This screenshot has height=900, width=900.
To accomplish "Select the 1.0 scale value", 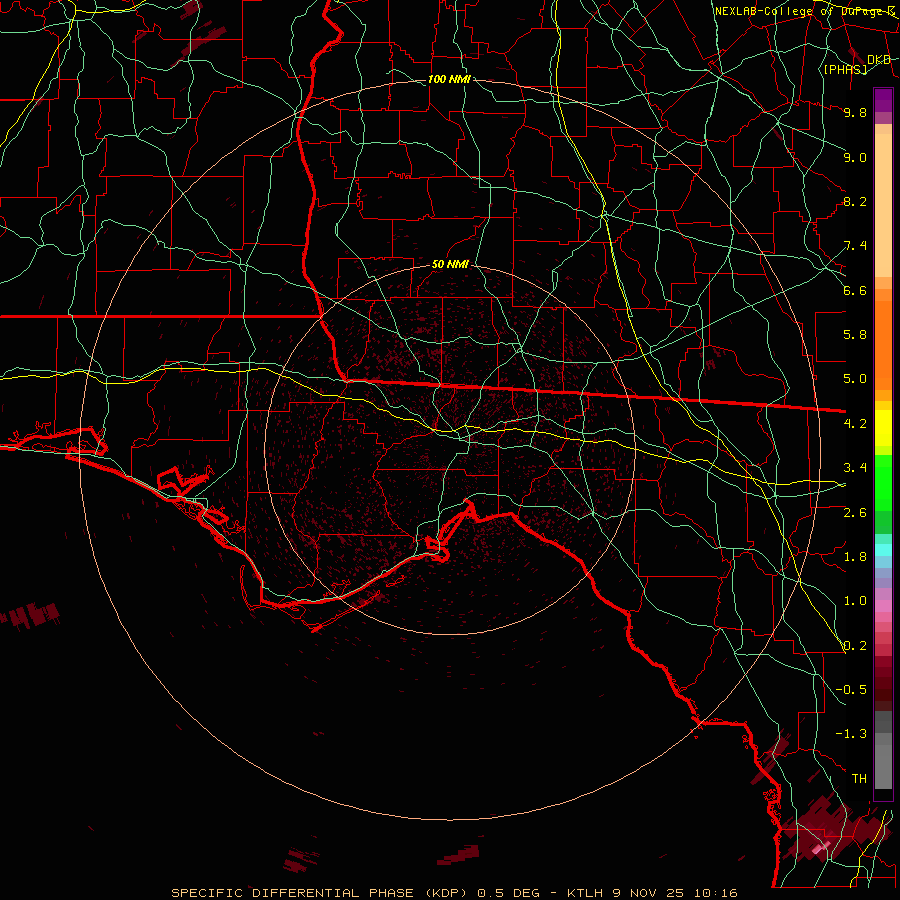I will tap(855, 601).
